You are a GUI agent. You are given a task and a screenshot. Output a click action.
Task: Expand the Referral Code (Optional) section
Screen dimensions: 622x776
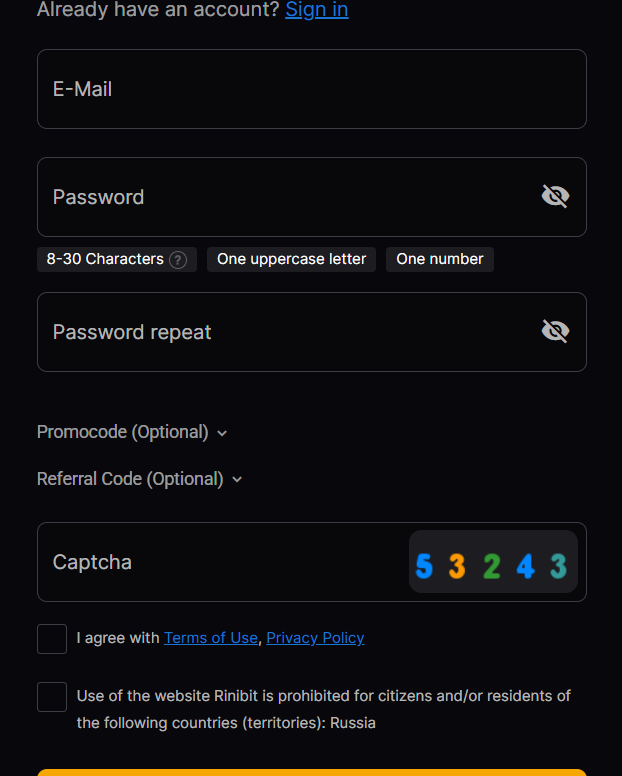click(130, 479)
